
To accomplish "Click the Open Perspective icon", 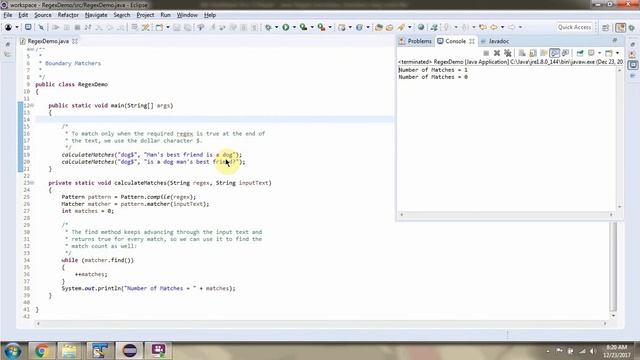I will point(606,27).
